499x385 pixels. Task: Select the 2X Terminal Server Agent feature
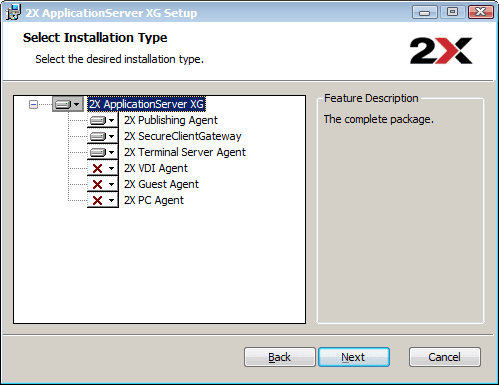point(185,152)
